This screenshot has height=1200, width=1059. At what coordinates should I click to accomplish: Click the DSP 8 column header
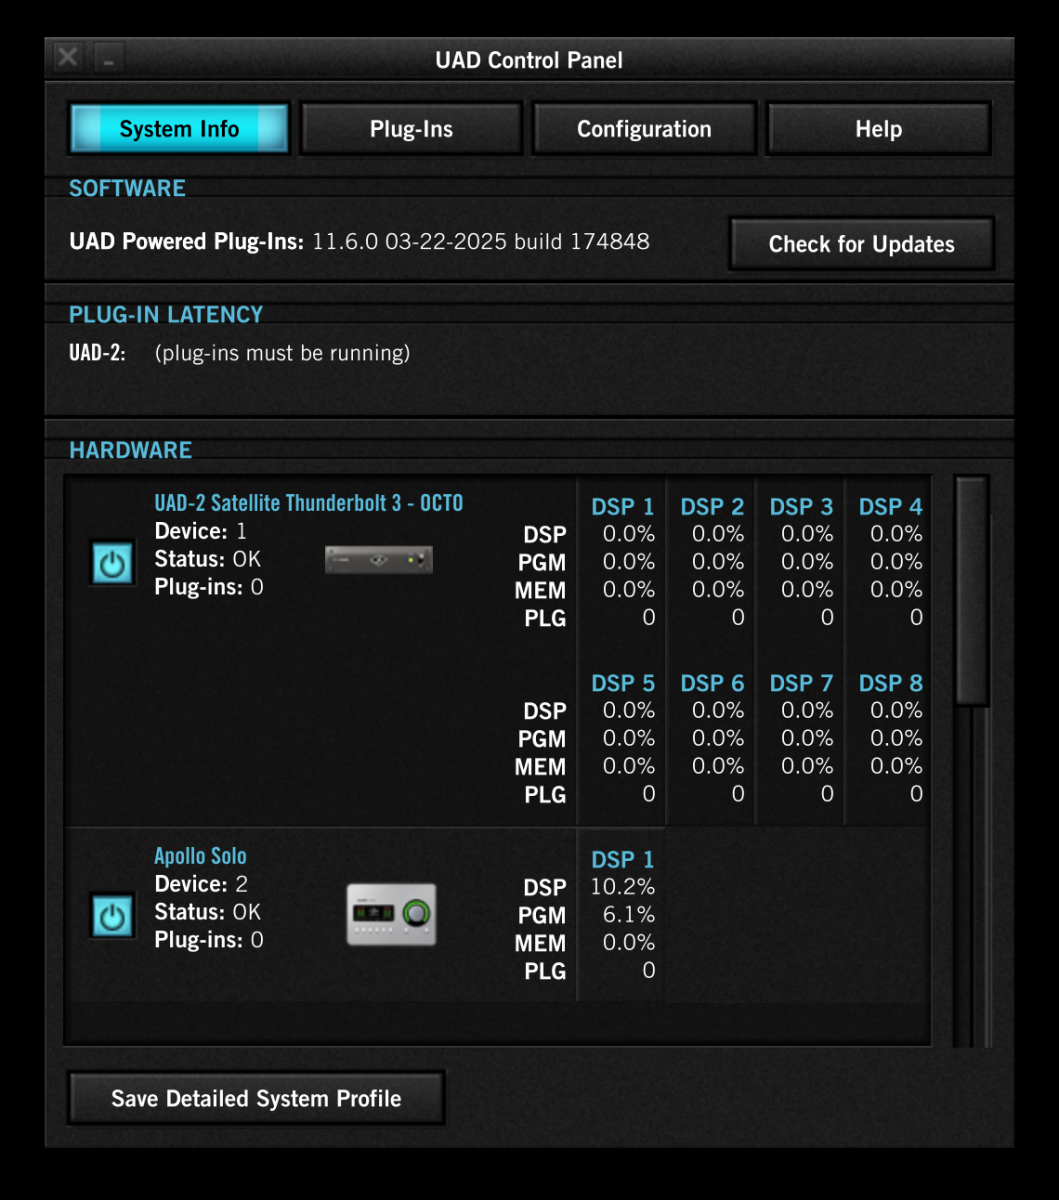890,683
